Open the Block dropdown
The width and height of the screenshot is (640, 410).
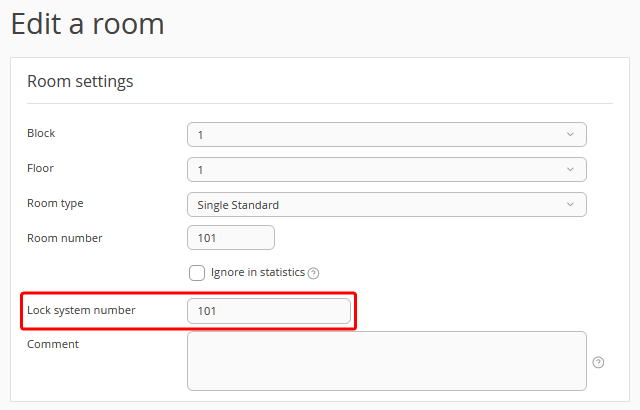[386, 134]
